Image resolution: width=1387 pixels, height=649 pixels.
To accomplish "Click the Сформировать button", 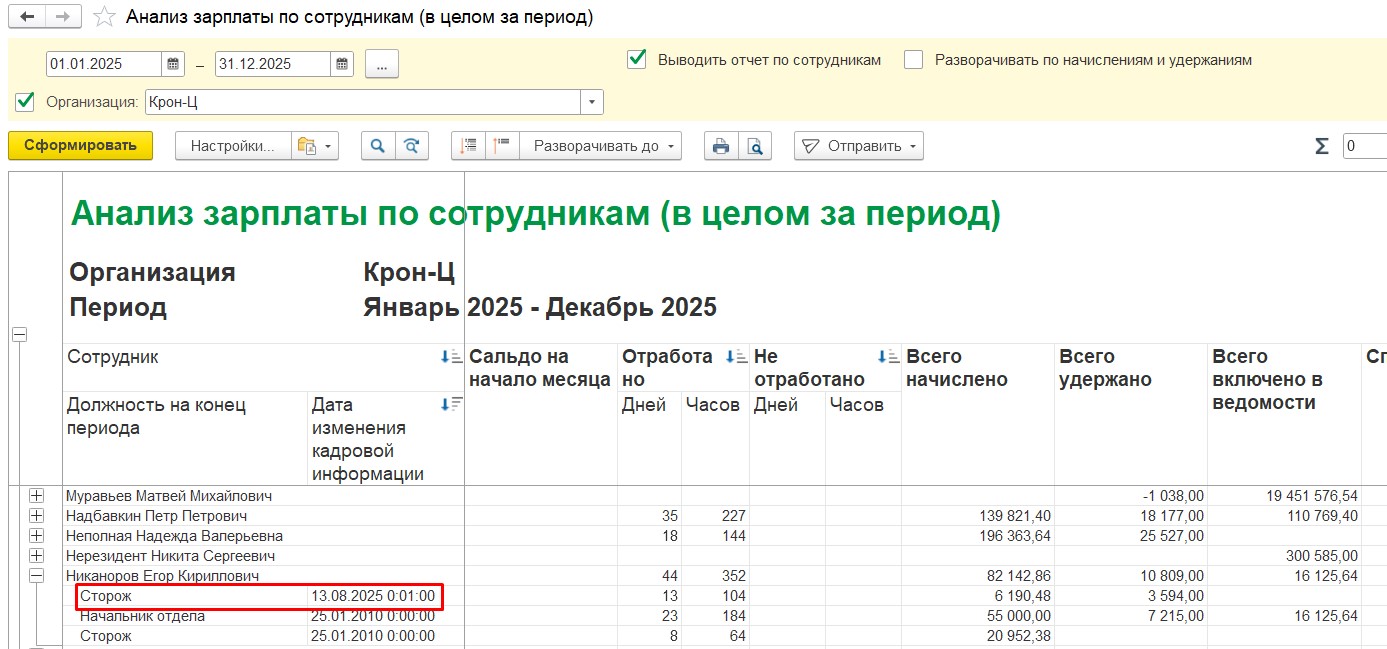I will (80, 146).
